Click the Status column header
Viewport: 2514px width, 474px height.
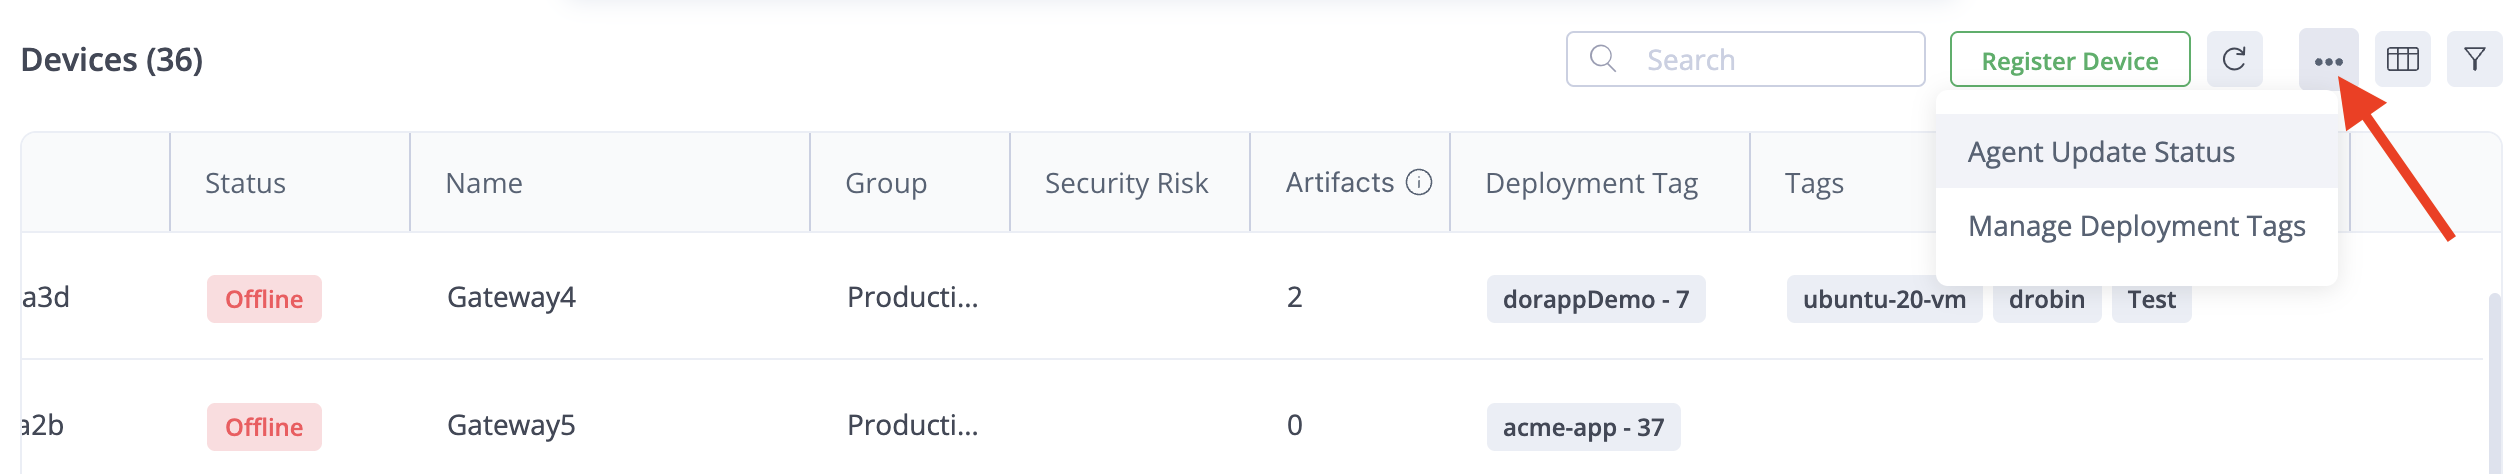245,184
